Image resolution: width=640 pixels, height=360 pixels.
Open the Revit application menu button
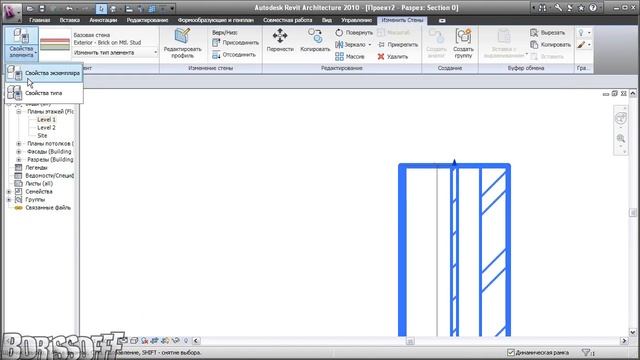point(11,12)
